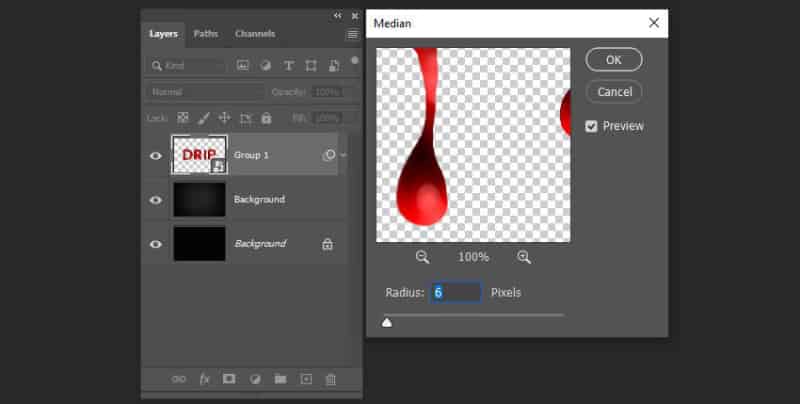800x404 pixels.
Task: Lock transparent pixels icon
Action: pyautogui.click(x=183, y=118)
